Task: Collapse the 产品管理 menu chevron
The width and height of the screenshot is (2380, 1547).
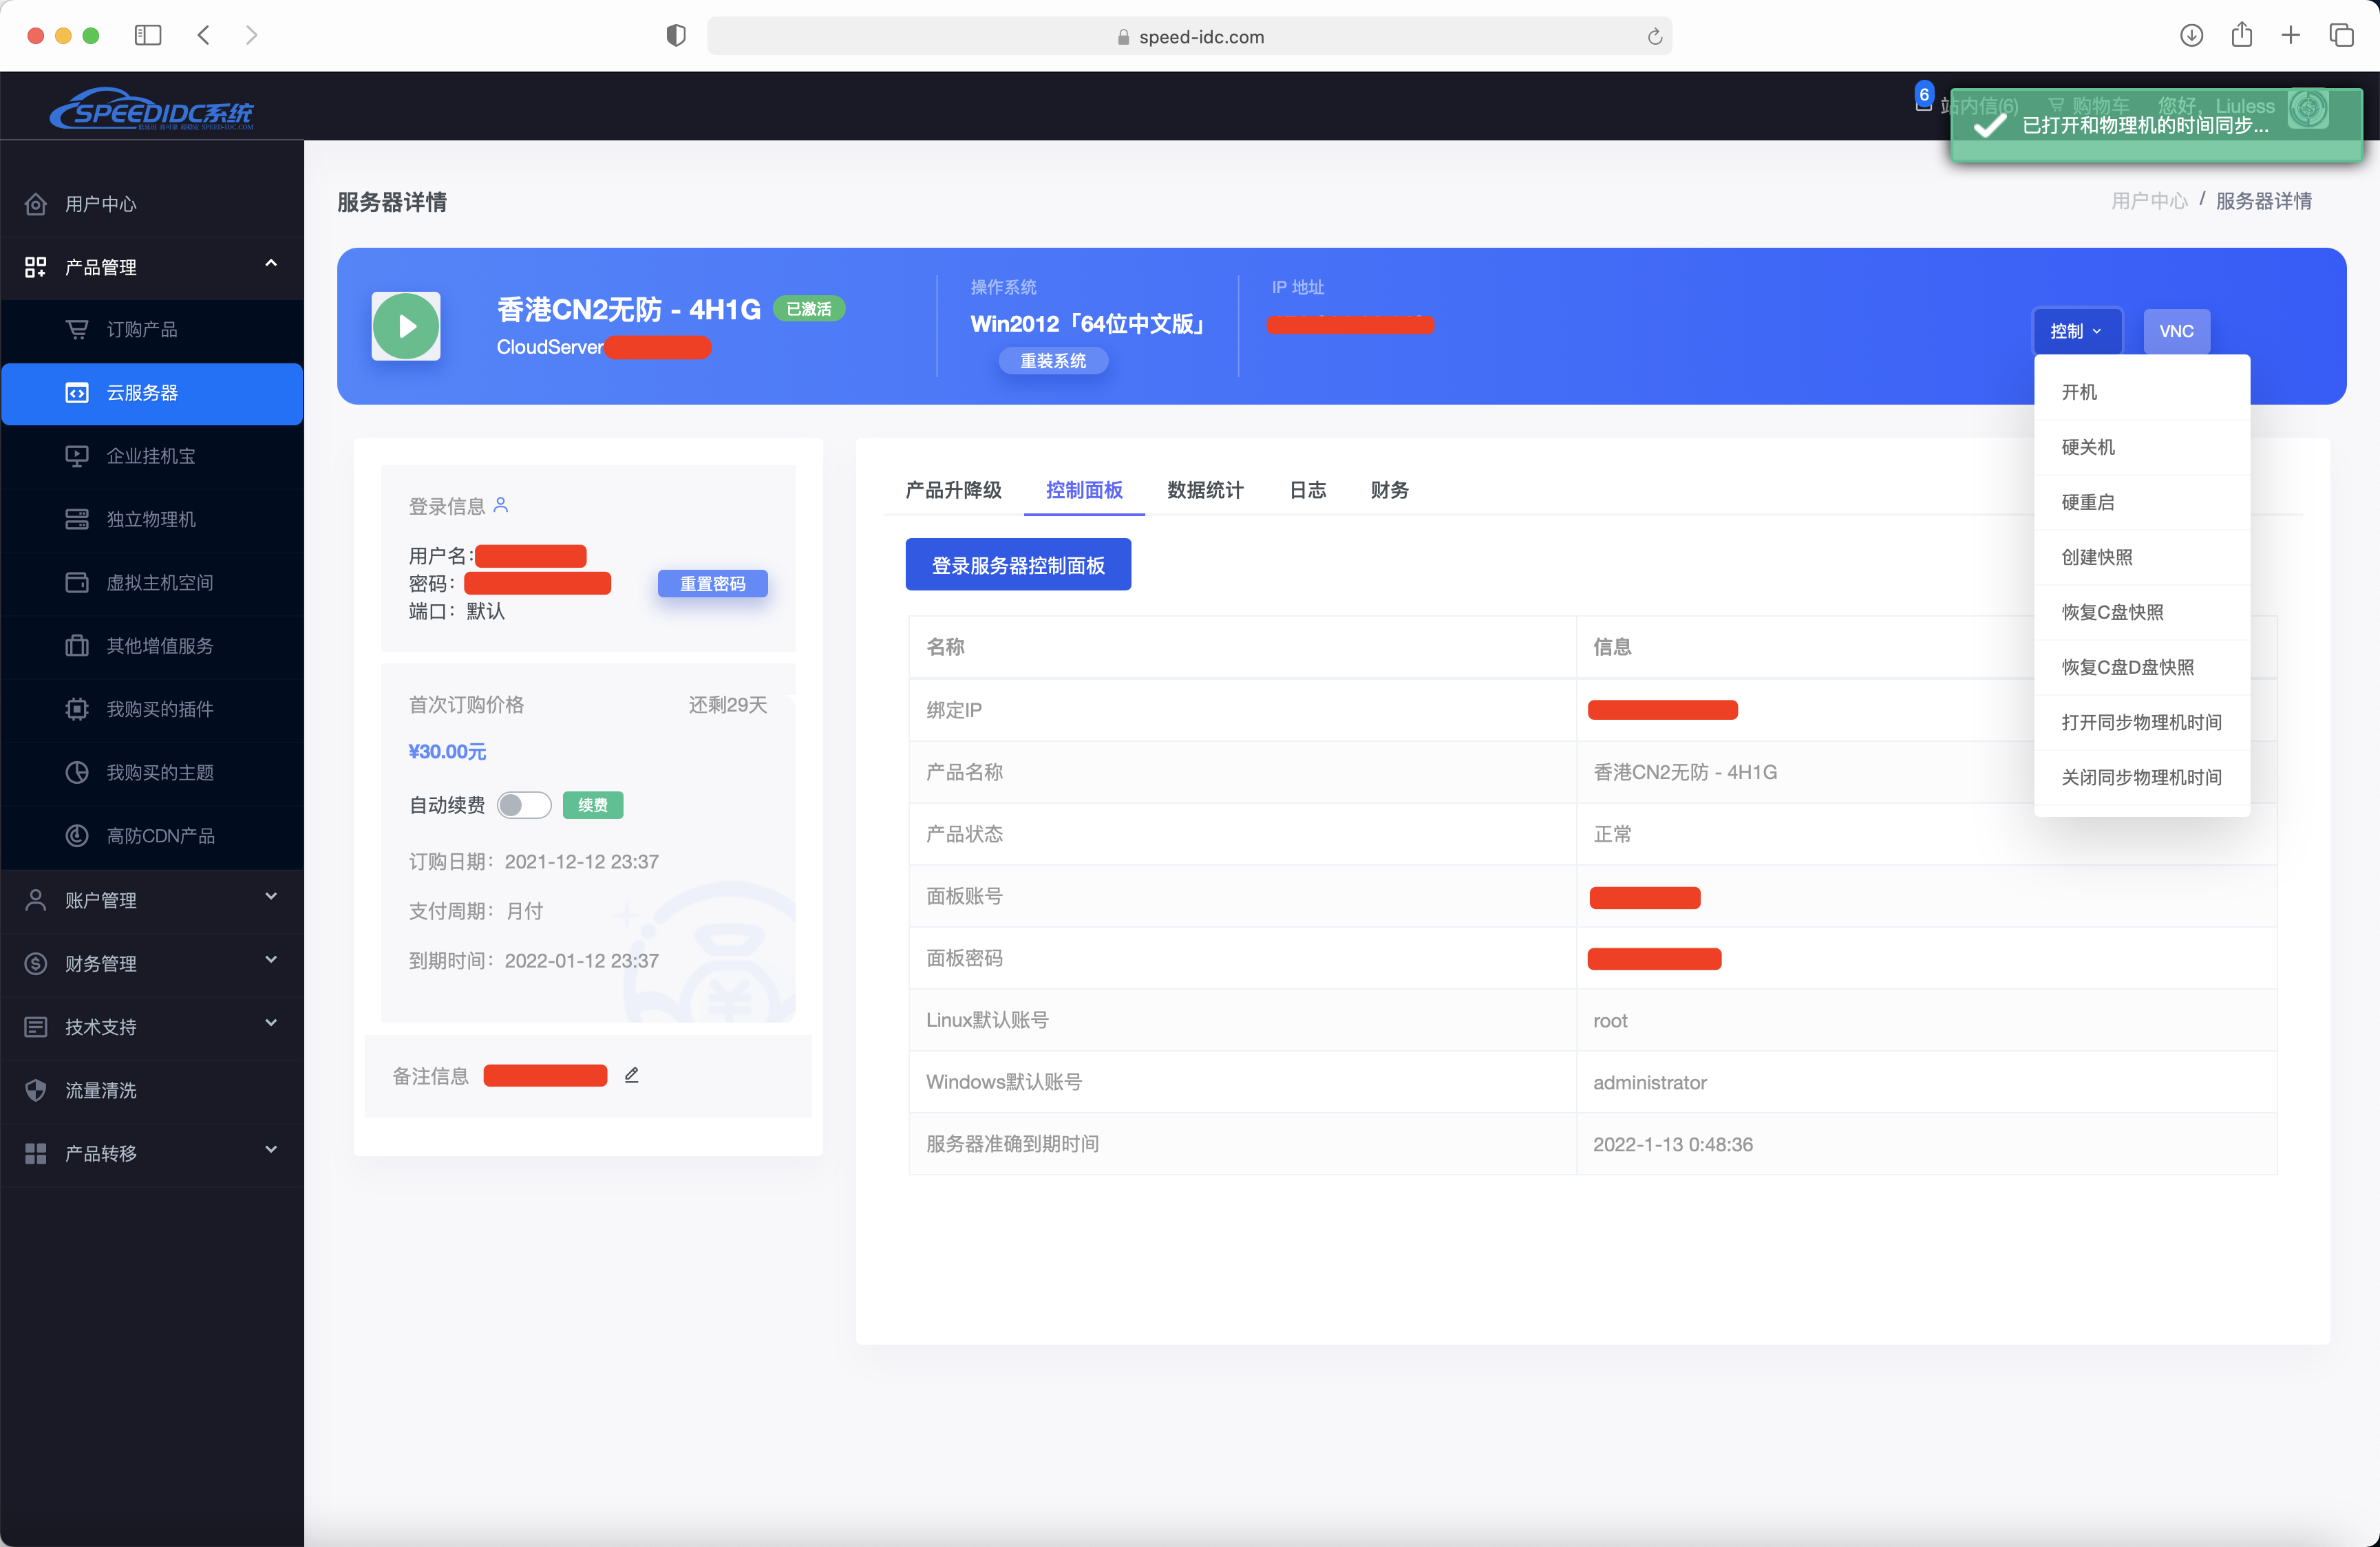Action: [271, 263]
